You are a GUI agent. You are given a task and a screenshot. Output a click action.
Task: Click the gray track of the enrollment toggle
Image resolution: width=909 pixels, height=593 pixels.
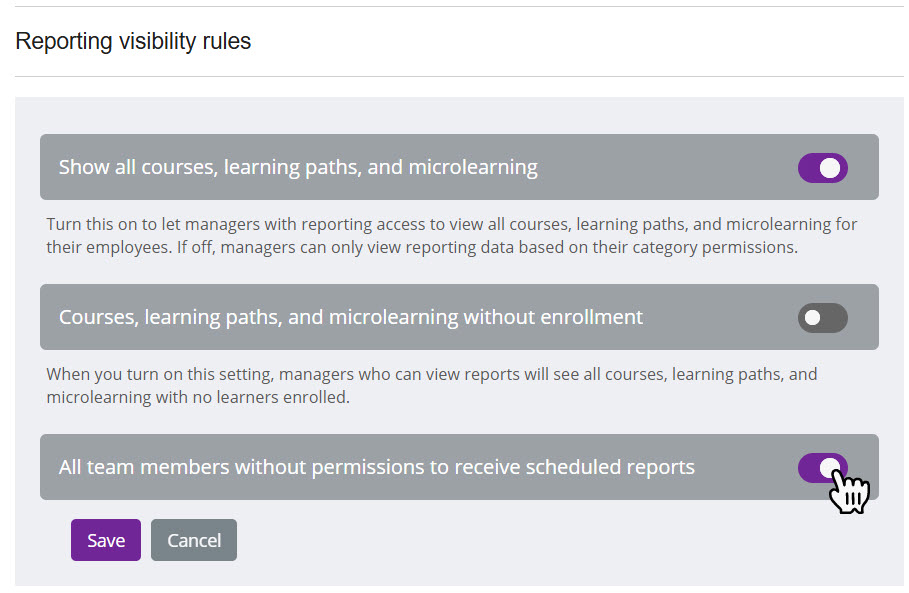coord(834,318)
